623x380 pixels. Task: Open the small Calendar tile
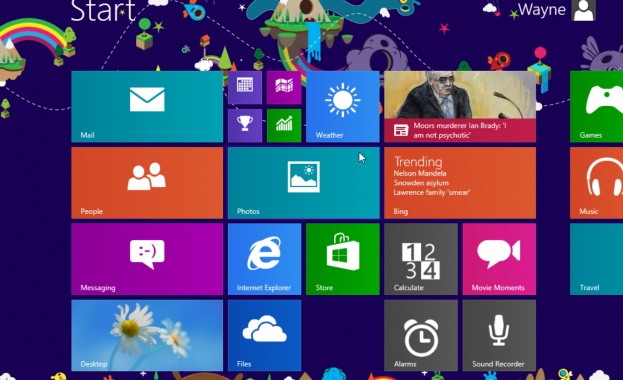245,87
